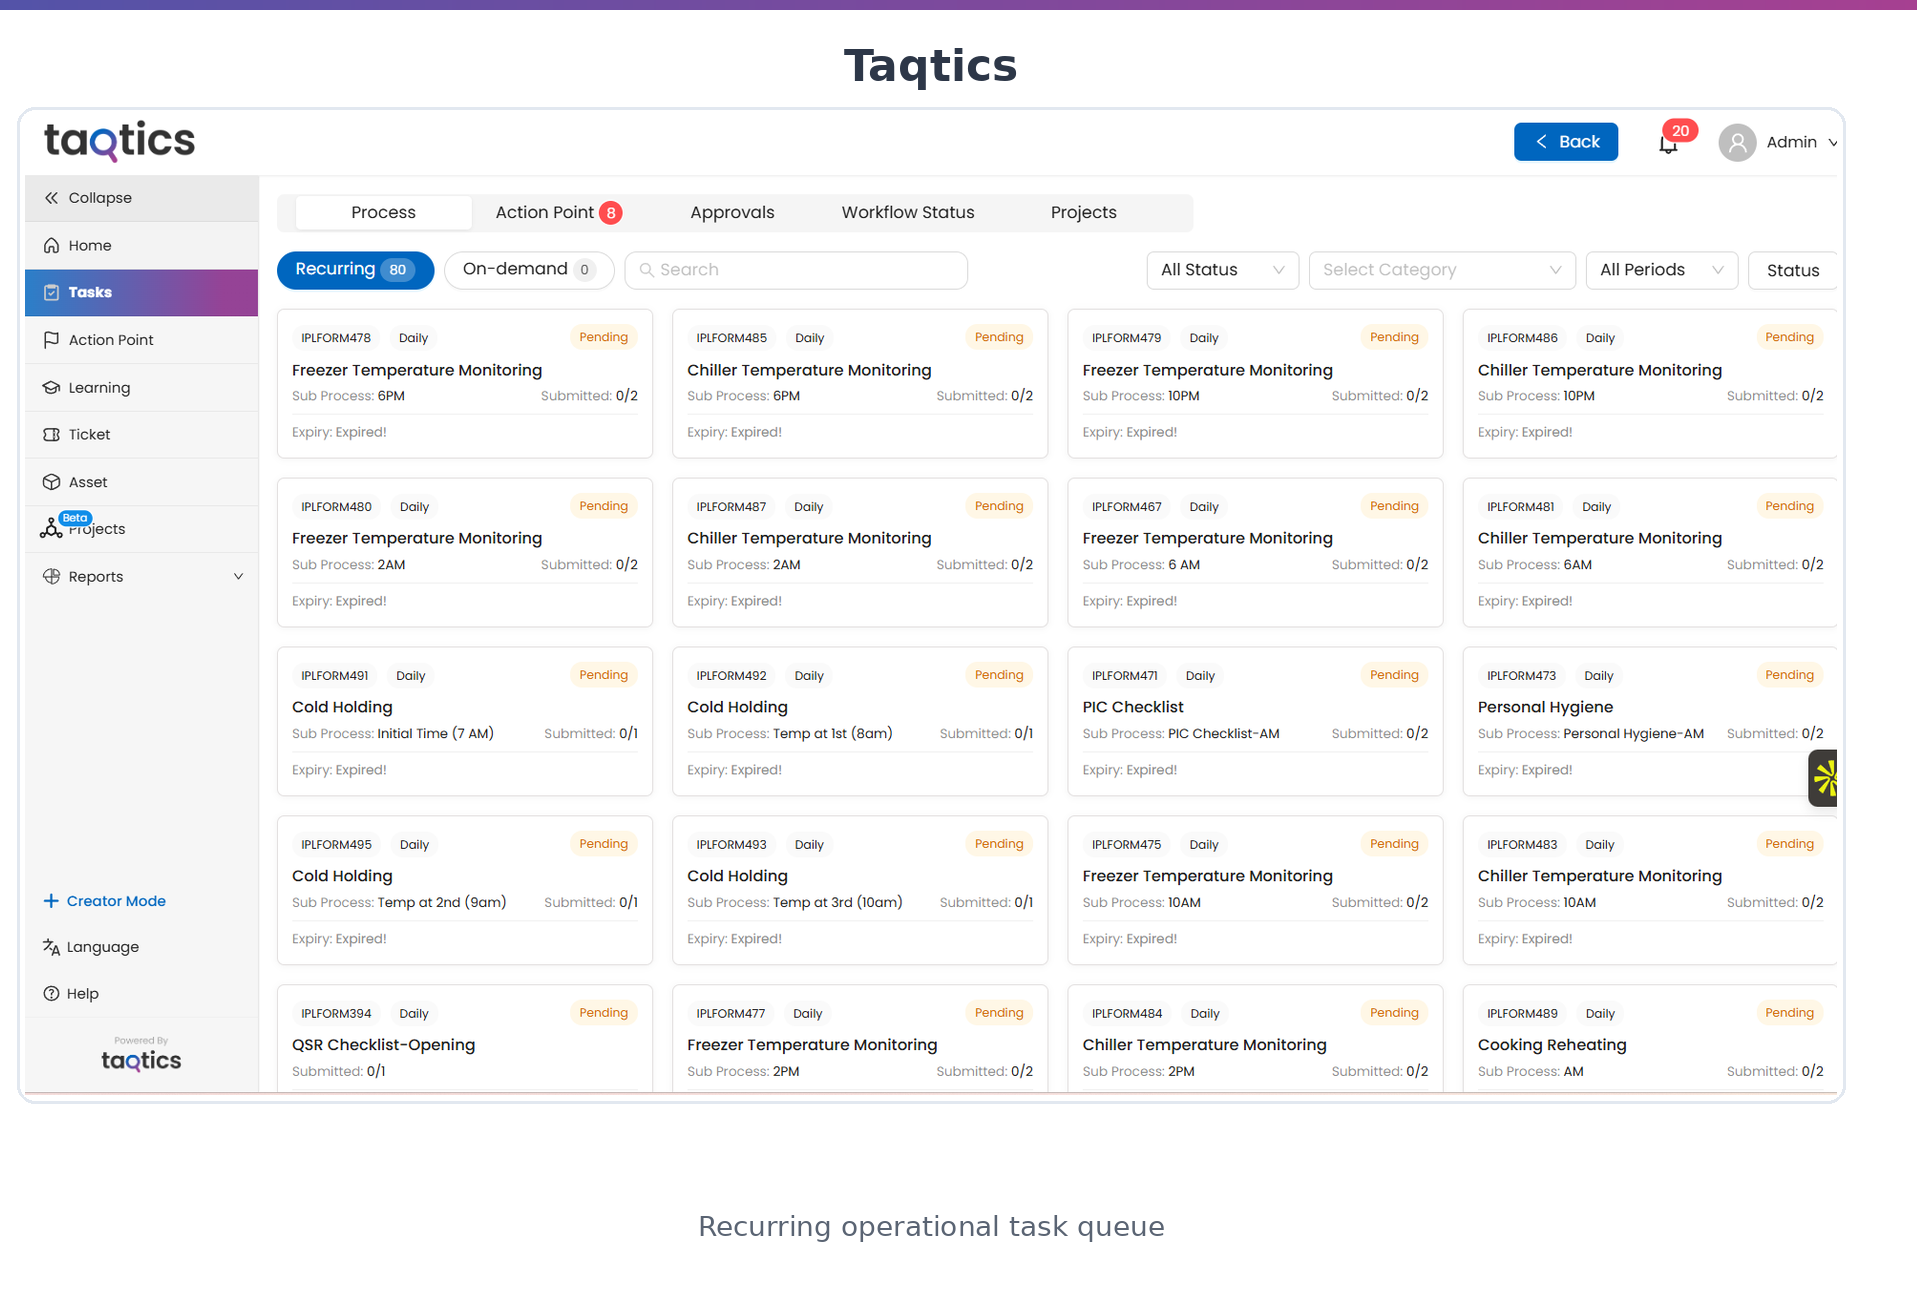This screenshot has width=1917, height=1290.
Task: Open the Approvals tab
Action: (732, 212)
